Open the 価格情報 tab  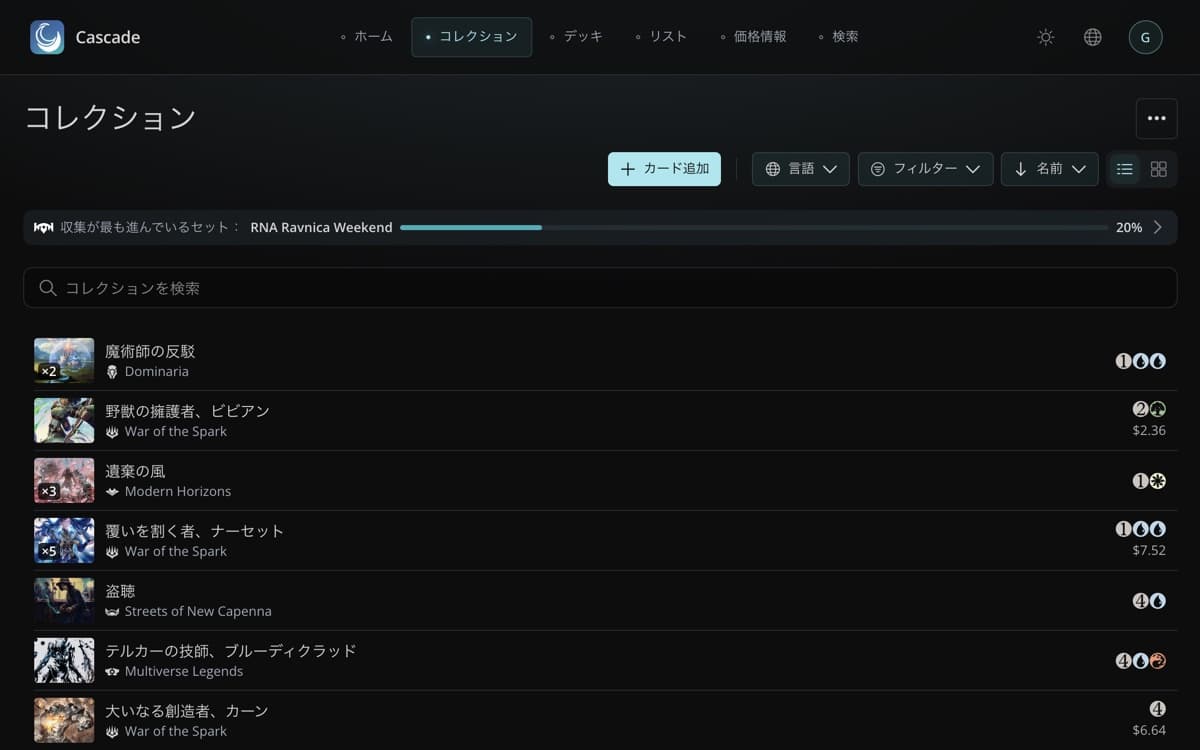point(753,37)
